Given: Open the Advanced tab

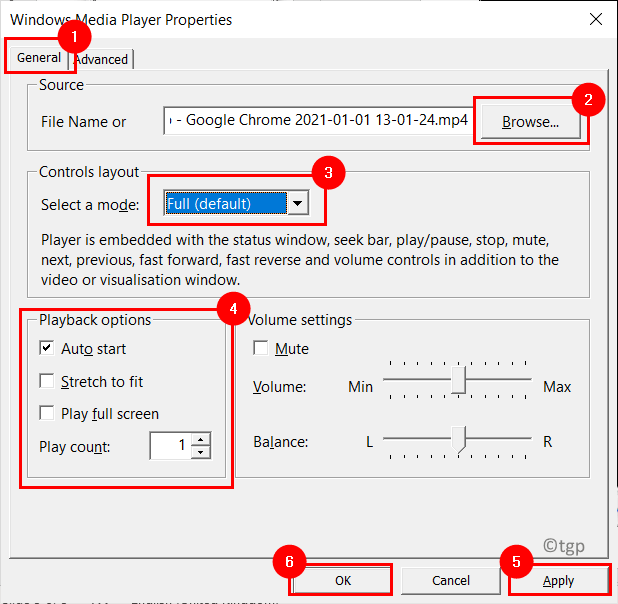Looking at the screenshot, I should click(104, 59).
